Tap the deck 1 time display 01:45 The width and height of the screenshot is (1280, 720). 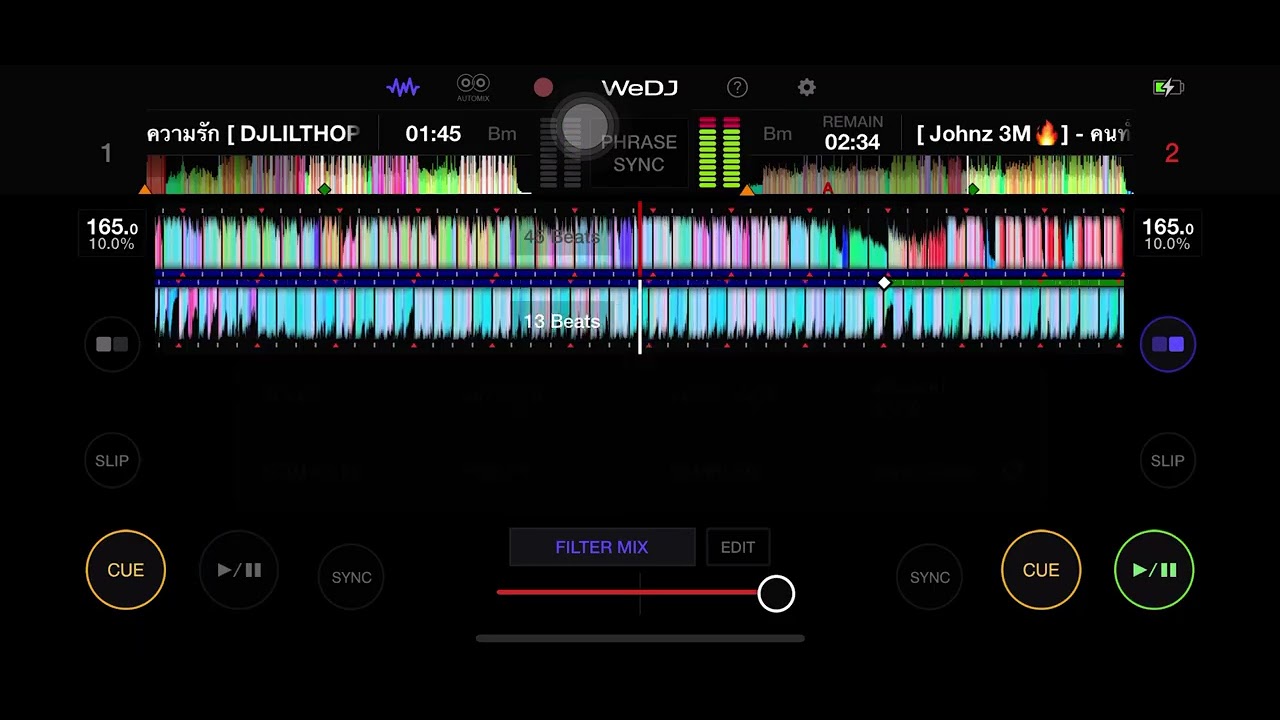433,134
